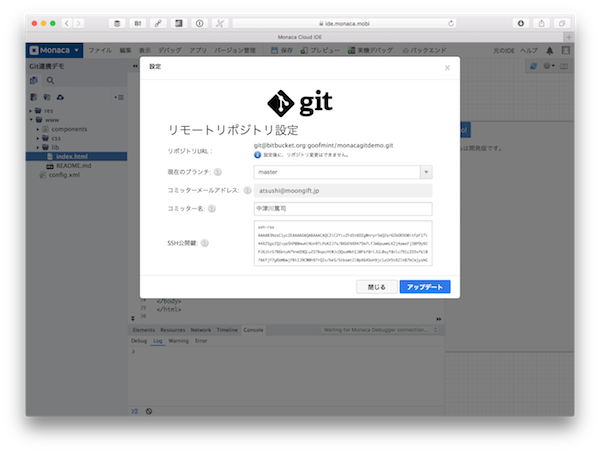Click the refresh icon in the preview panel
600x453 pixels.
tap(533, 66)
